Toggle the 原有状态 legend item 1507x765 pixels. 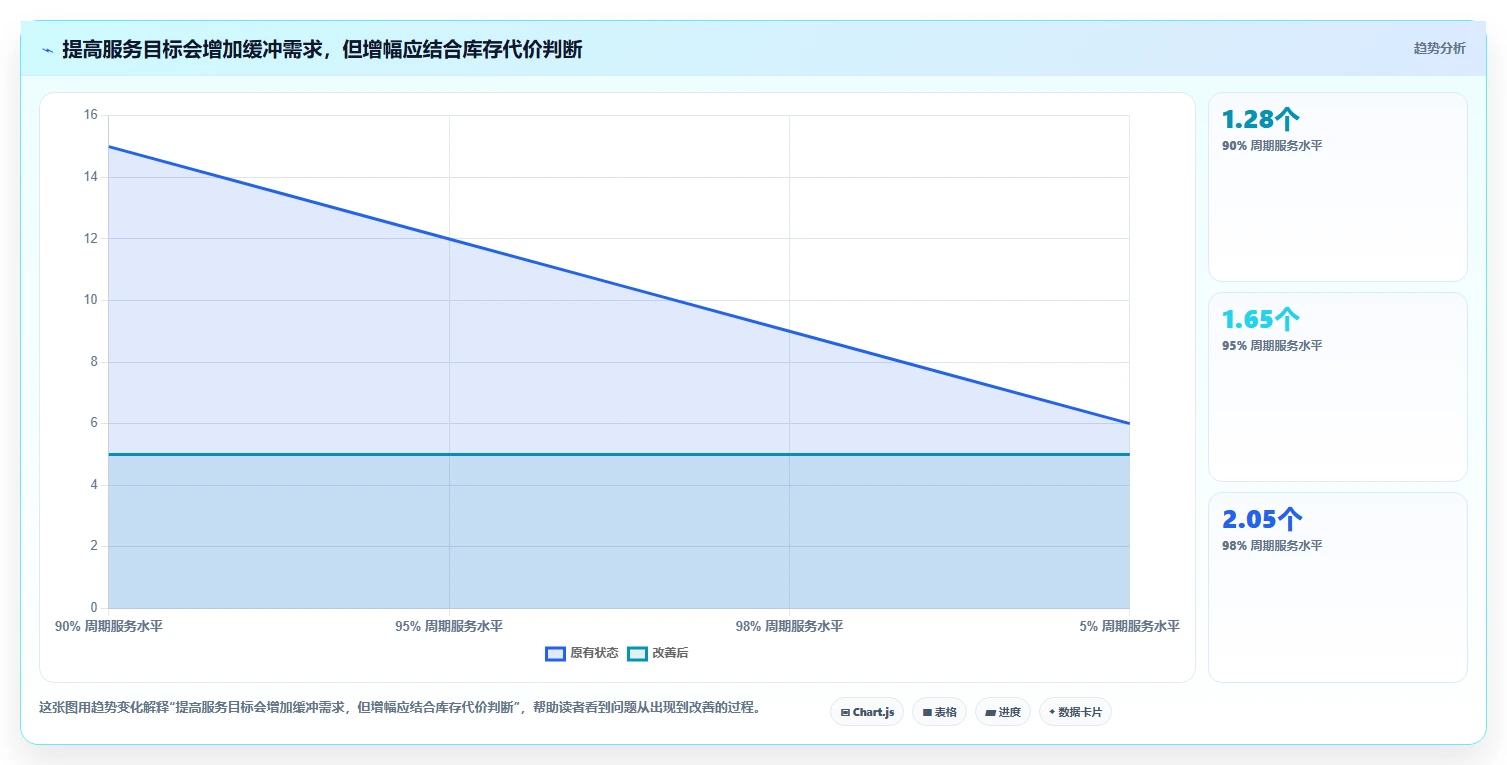(x=582, y=653)
